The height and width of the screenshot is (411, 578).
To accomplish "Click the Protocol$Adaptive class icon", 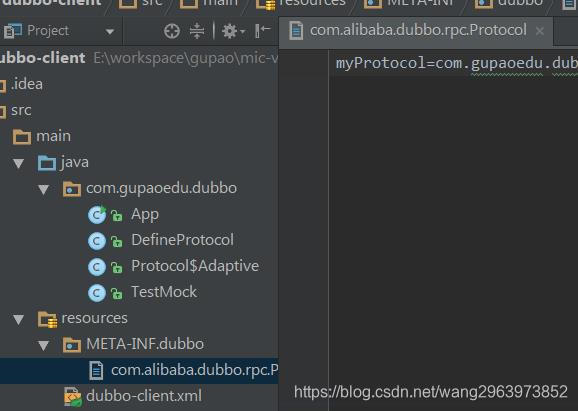I will tap(97, 267).
